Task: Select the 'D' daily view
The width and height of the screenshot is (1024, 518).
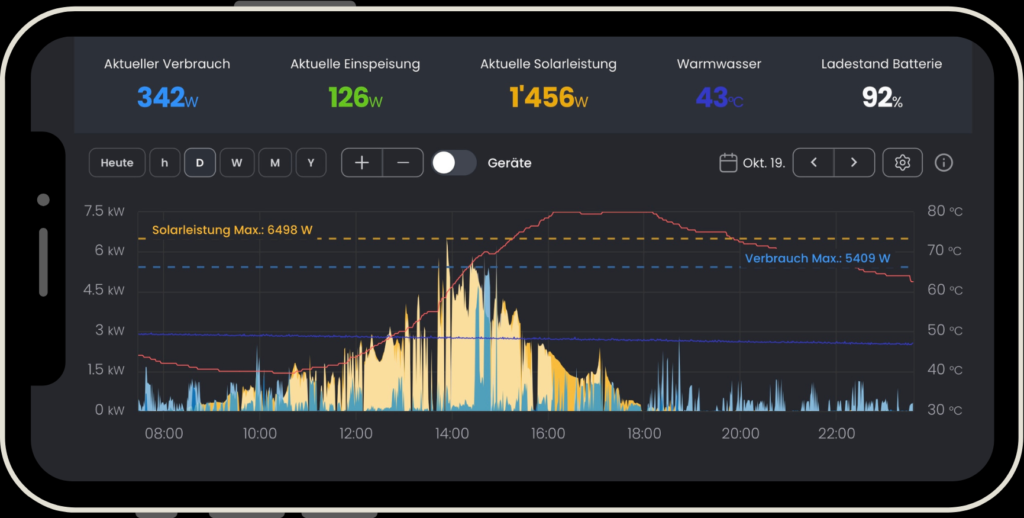Action: coord(200,163)
